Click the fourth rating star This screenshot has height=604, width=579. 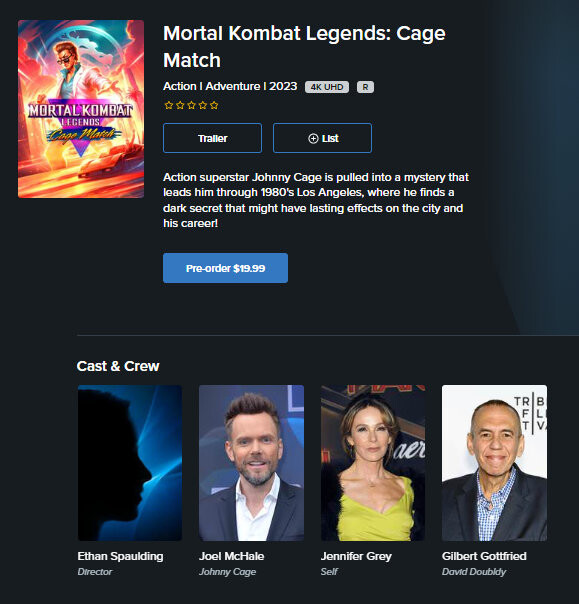pos(203,105)
